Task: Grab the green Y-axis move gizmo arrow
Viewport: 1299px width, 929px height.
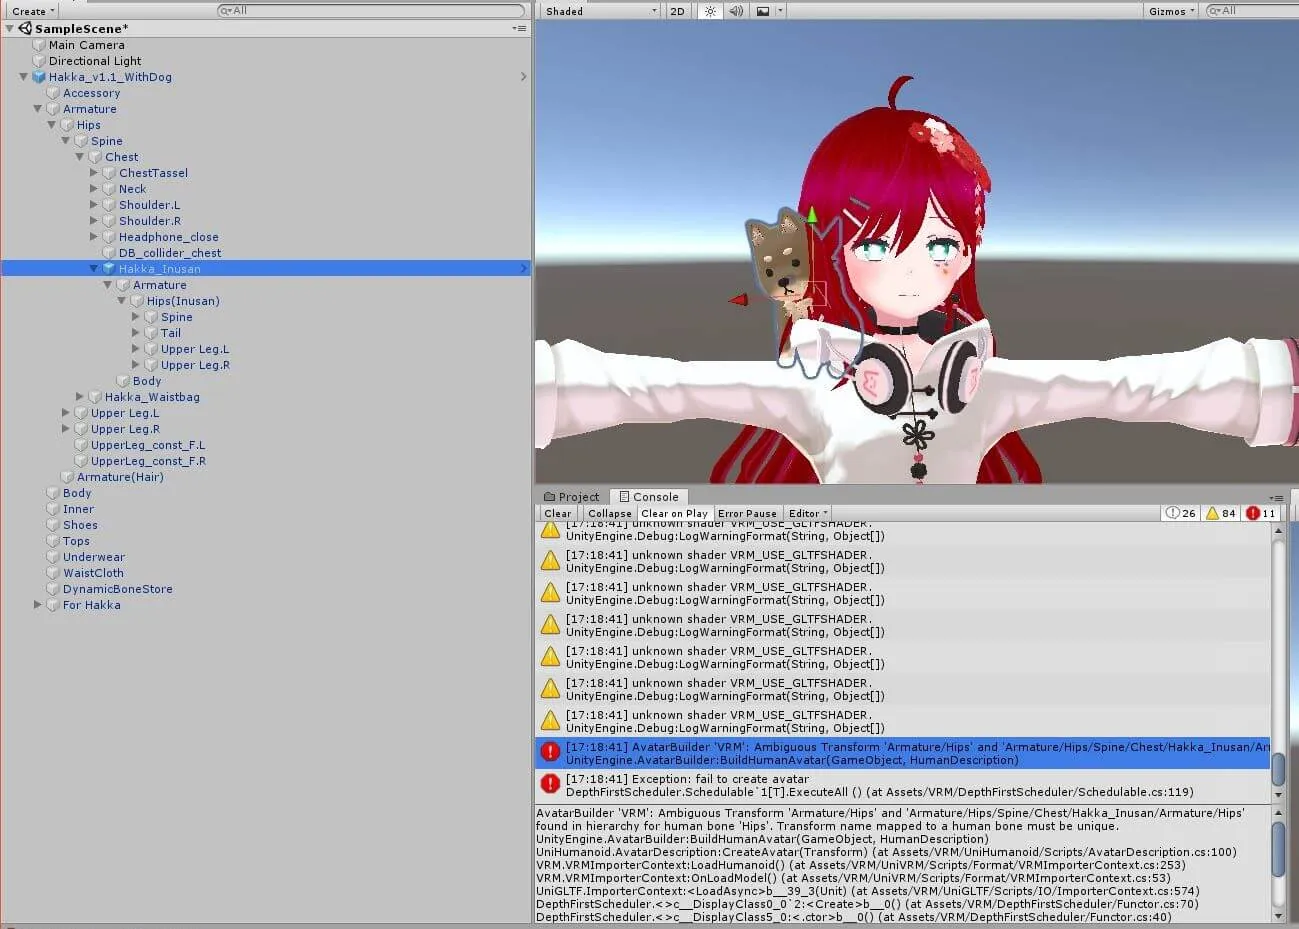Action: (x=812, y=214)
